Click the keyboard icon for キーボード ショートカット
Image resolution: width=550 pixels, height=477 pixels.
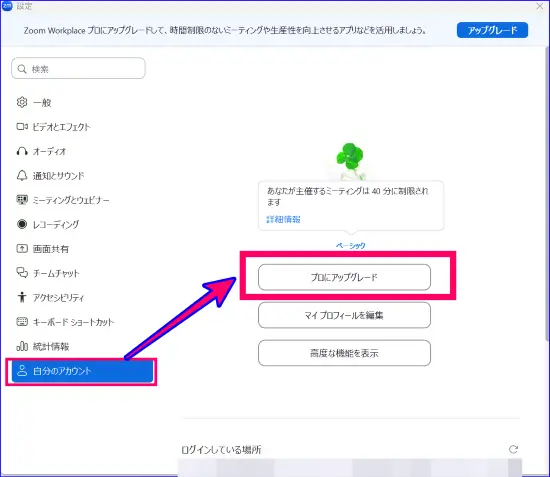tap(22, 322)
